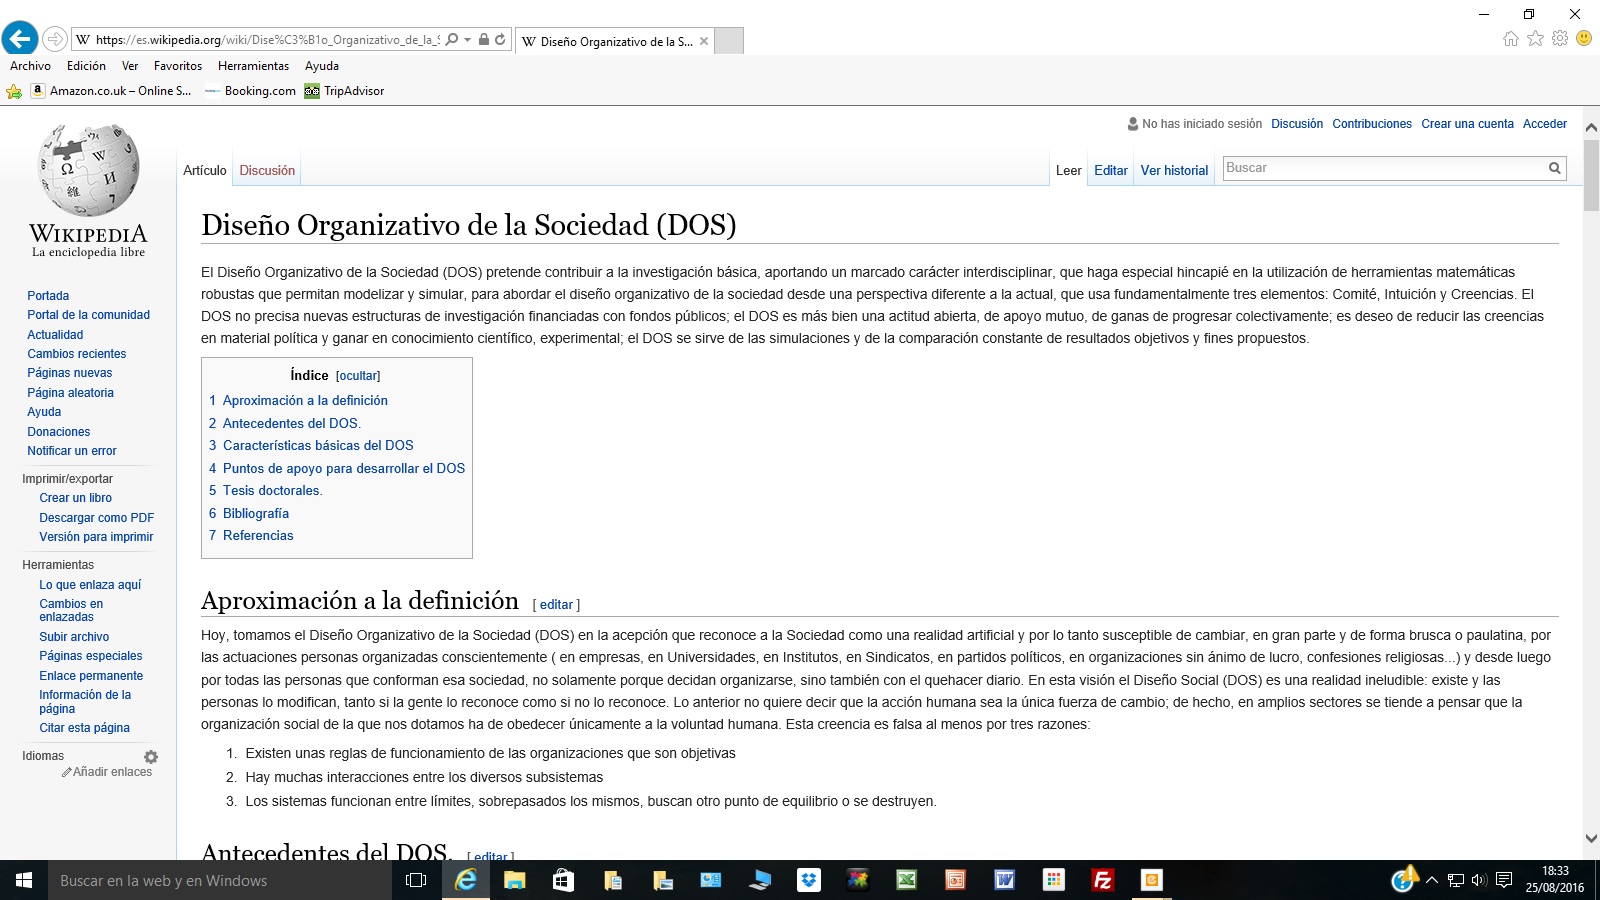This screenshot has height=900, width=1600.
Task: Click in the Buscar search field
Action: click(1382, 168)
